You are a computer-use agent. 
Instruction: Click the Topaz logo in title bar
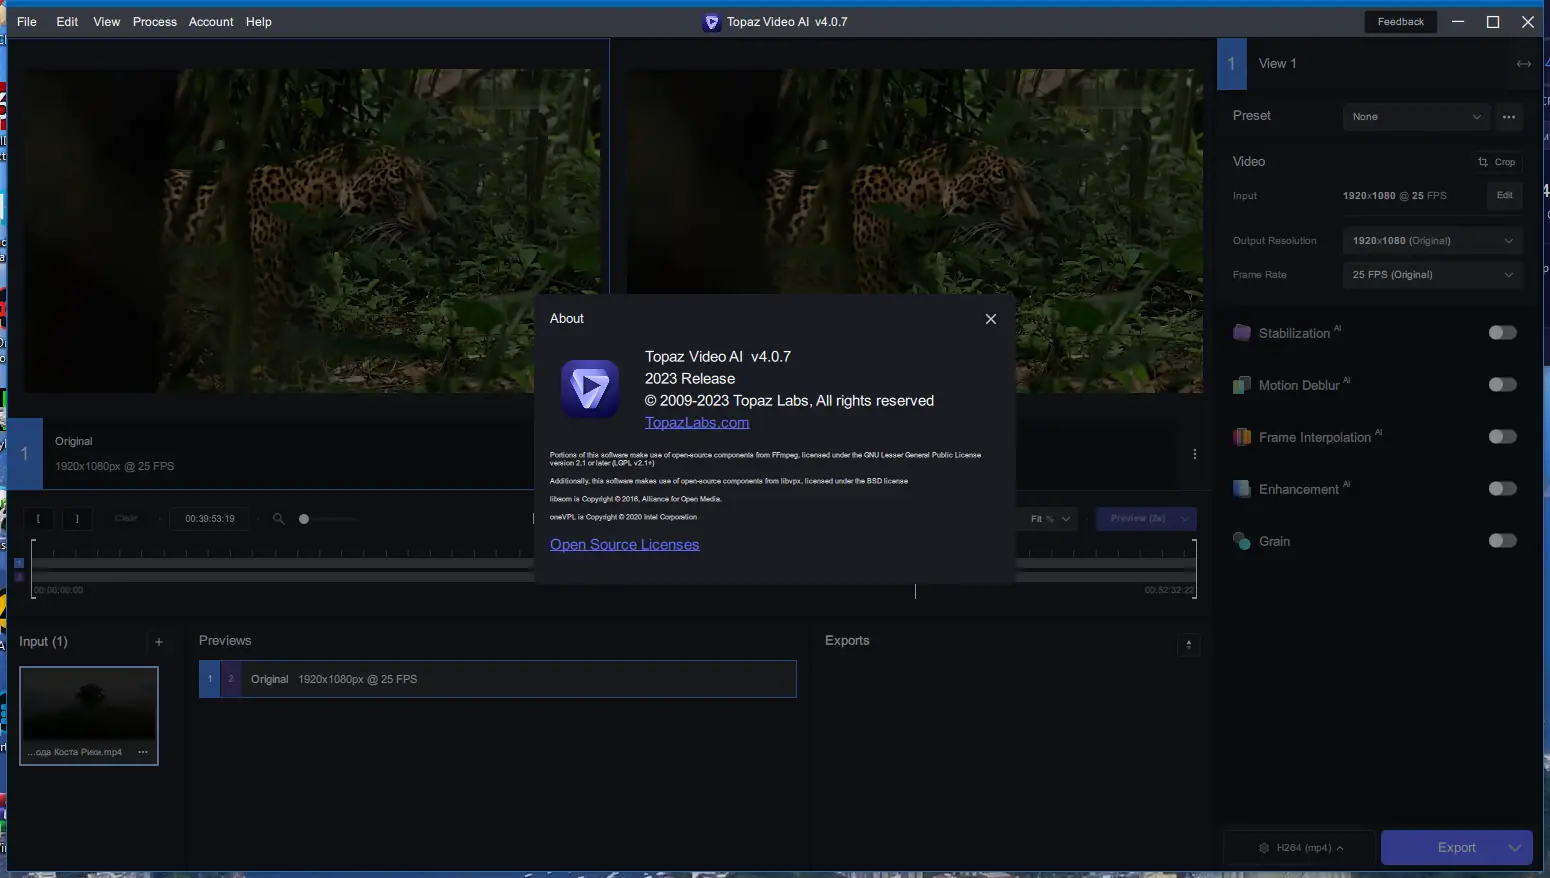pyautogui.click(x=712, y=22)
